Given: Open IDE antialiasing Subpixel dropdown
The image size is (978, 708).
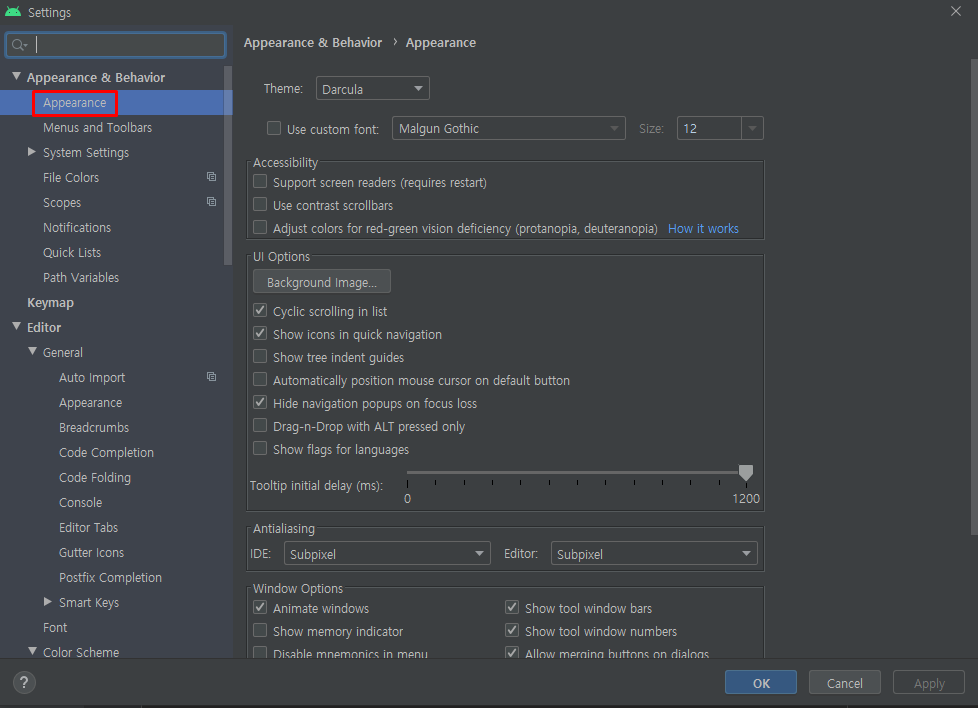Looking at the screenshot, I should [387, 554].
